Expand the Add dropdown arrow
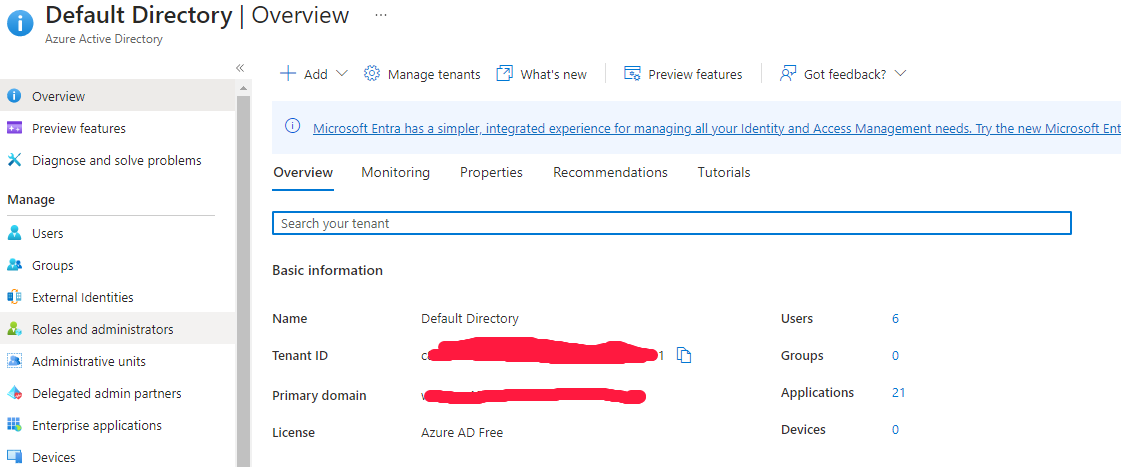This screenshot has width=1121, height=467. click(x=341, y=74)
